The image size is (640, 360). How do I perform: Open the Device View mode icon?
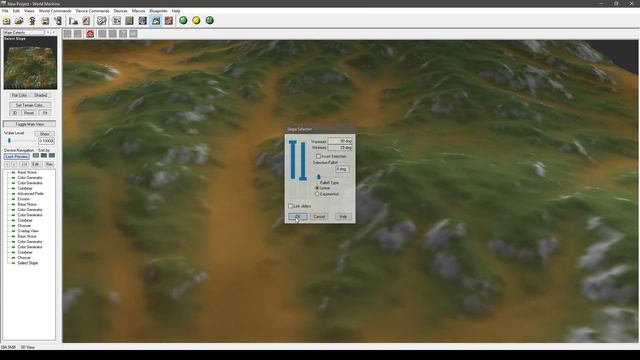116,21
